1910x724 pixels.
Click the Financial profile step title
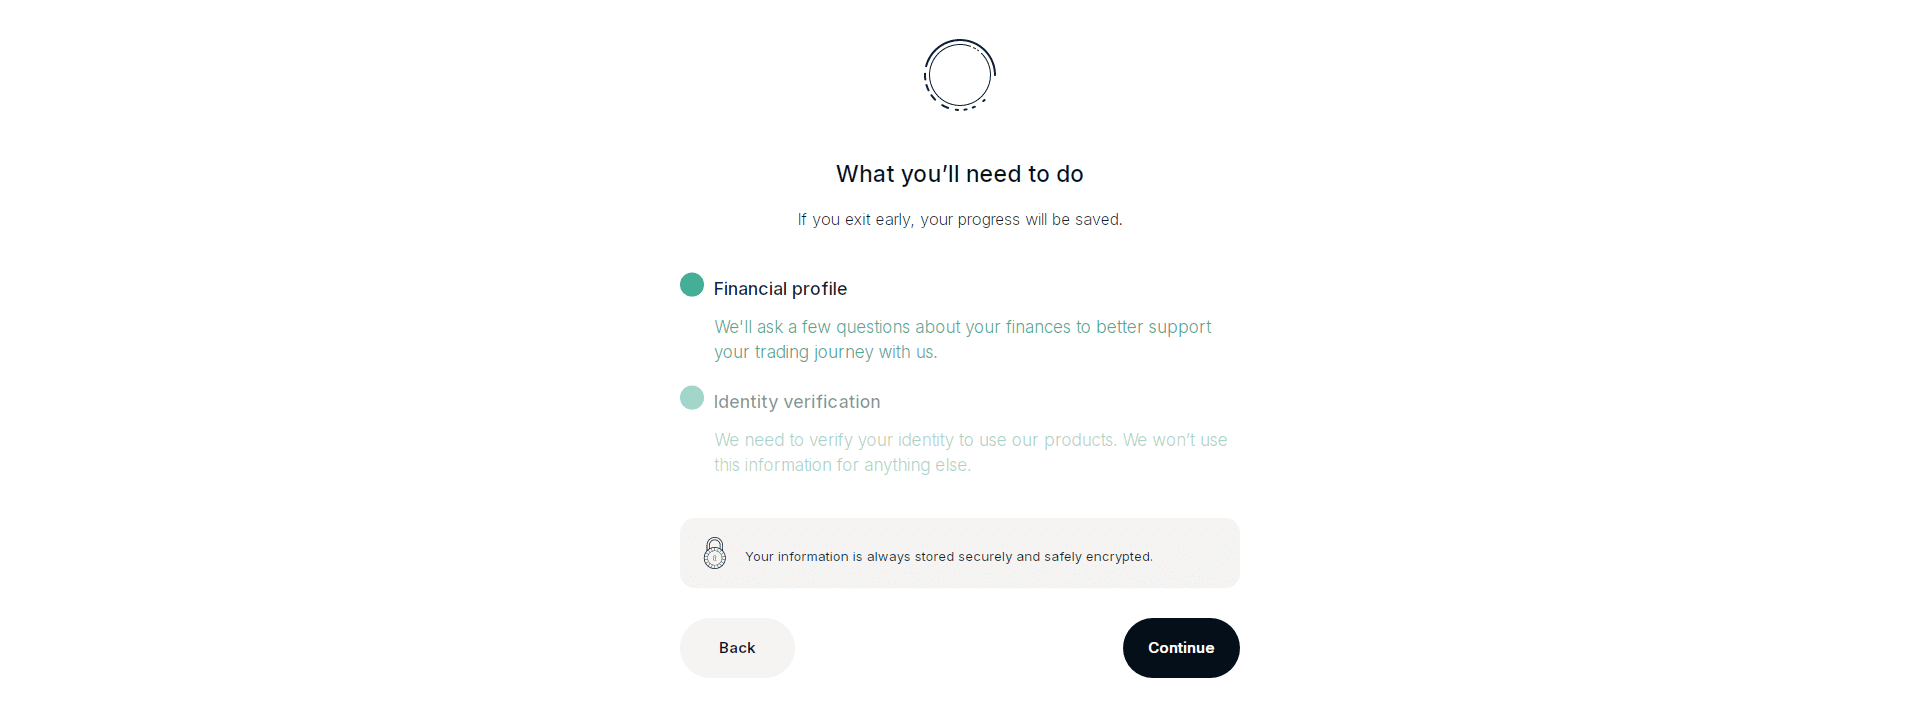point(780,289)
